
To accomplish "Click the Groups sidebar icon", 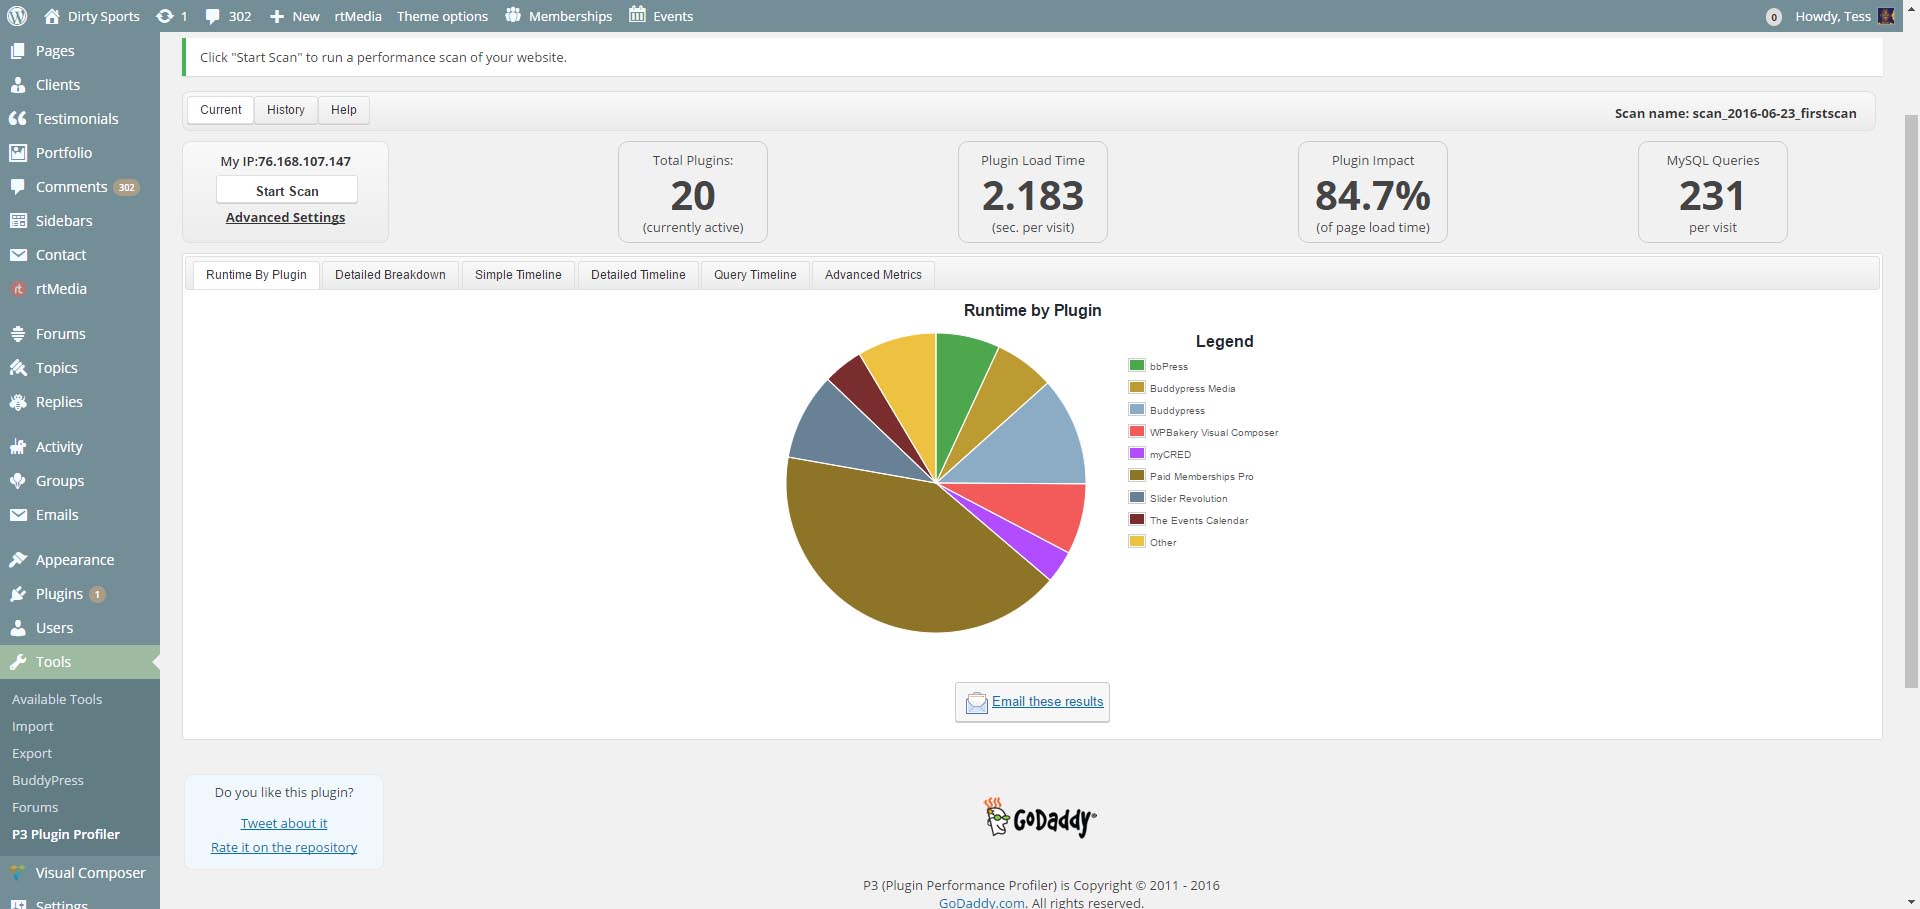I will tap(18, 481).
